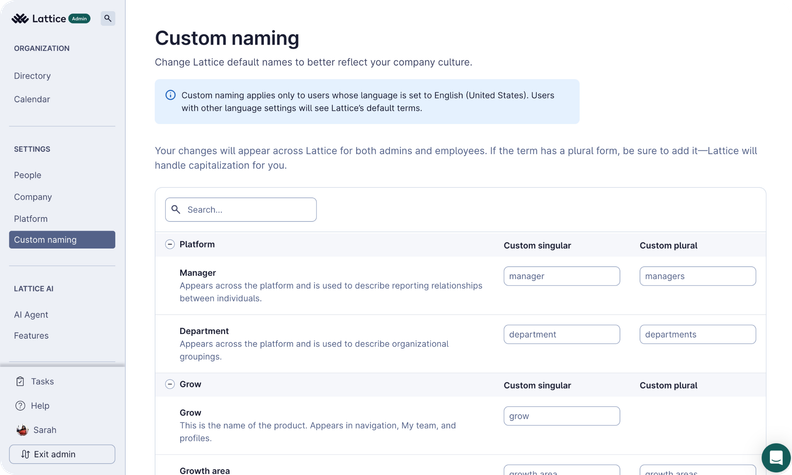Click Custom singular header in Grow section
The width and height of the screenshot is (792, 475).
pyautogui.click(x=537, y=385)
